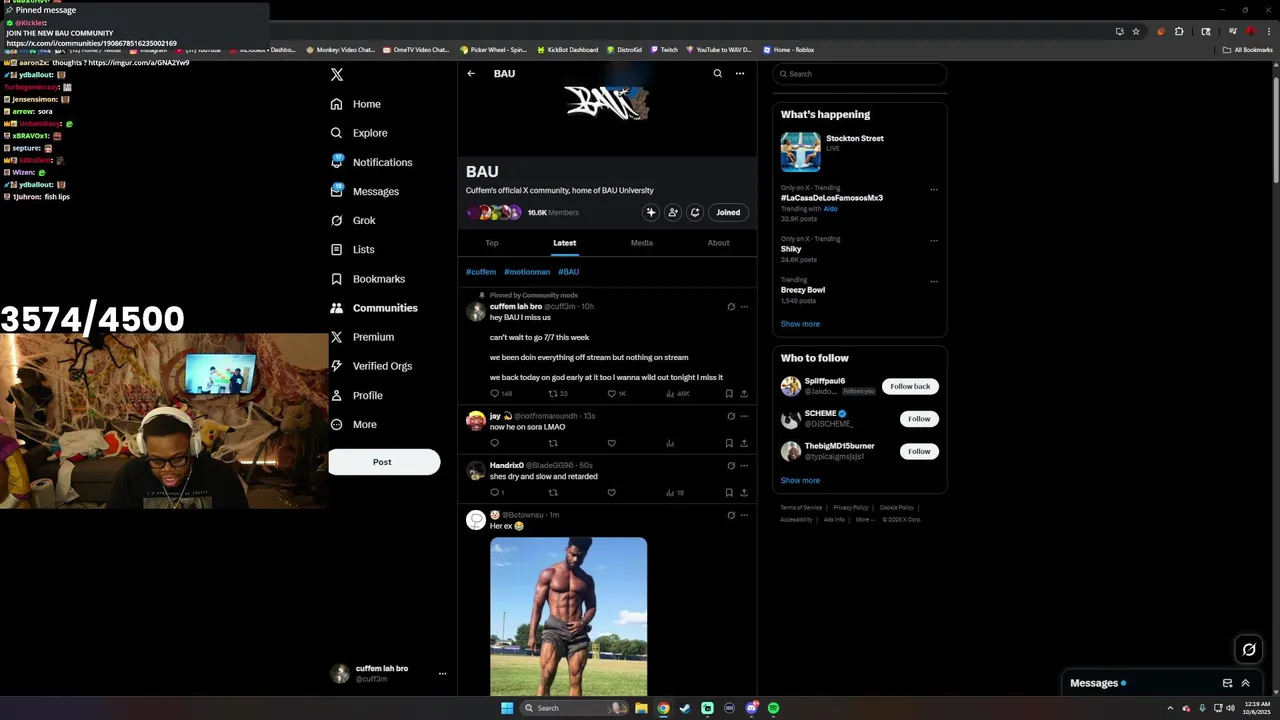The height and width of the screenshot is (720, 1280).
Task: Toggle community notifications bell
Action: 695,212
